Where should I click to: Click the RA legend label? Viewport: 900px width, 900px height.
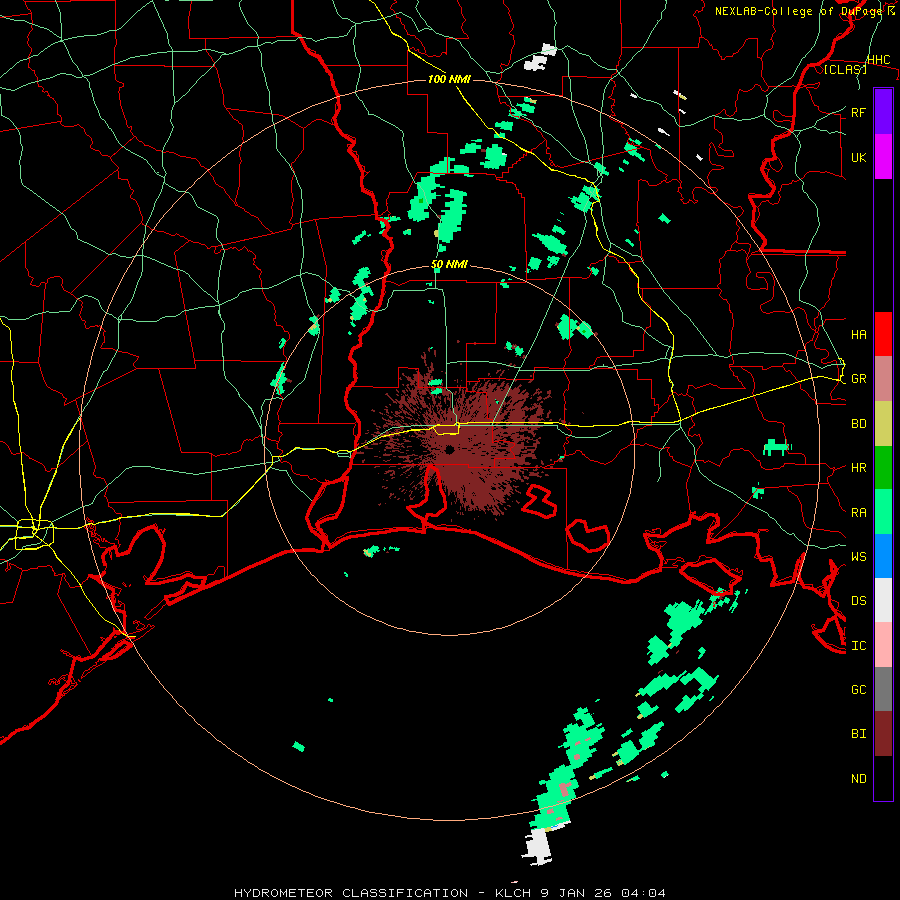[x=858, y=513]
